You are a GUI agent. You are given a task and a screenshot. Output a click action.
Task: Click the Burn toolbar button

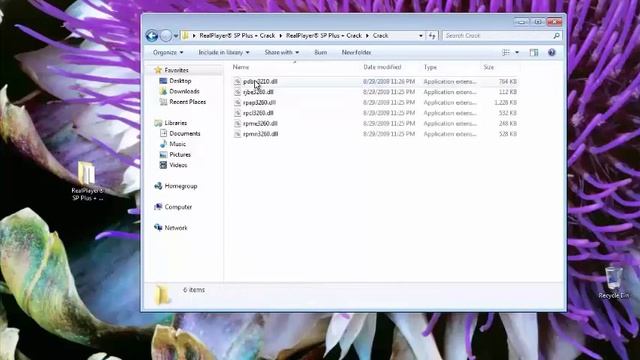[x=320, y=53]
